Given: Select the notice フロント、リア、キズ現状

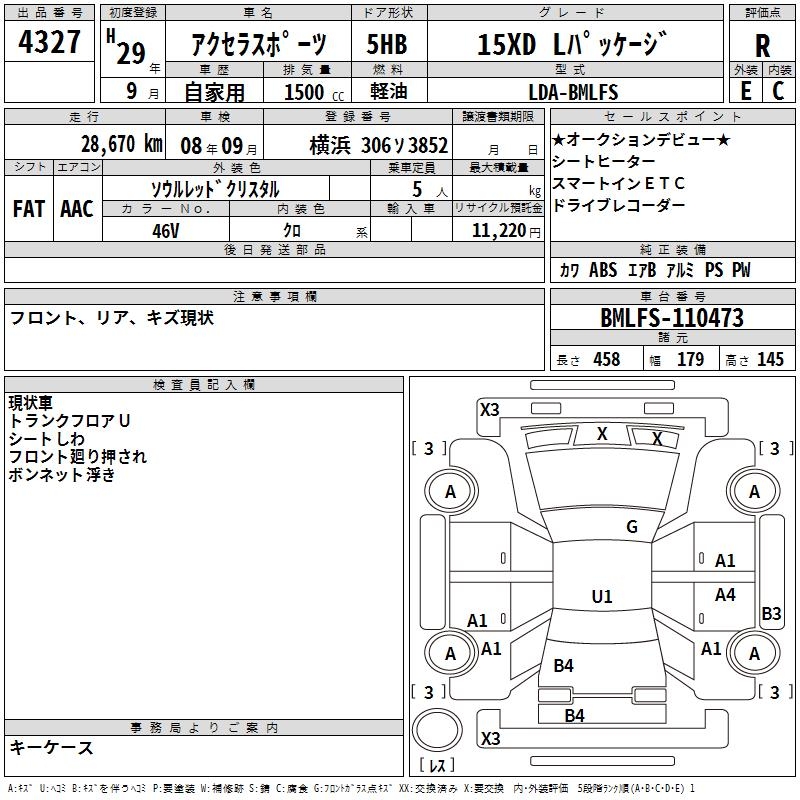Looking at the screenshot, I should tap(112, 318).
